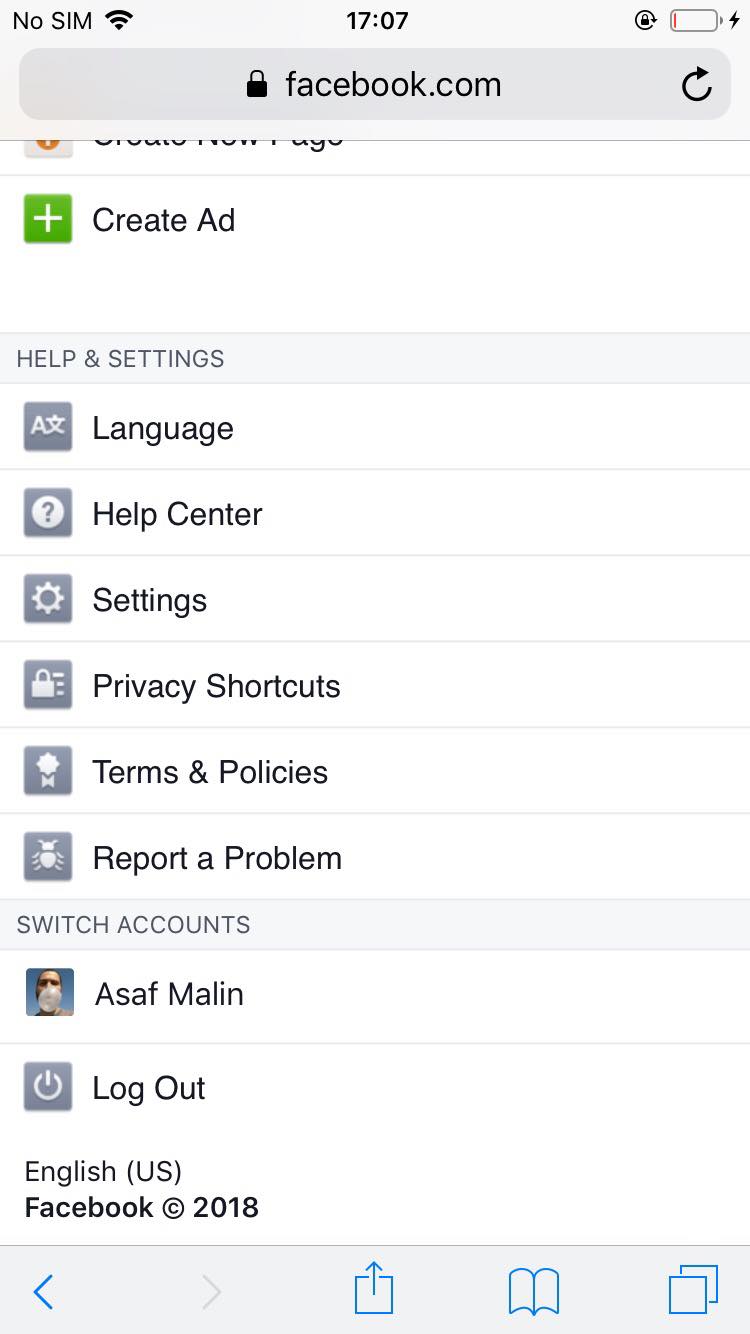Tap the Help Center question mark icon

[x=48, y=514]
